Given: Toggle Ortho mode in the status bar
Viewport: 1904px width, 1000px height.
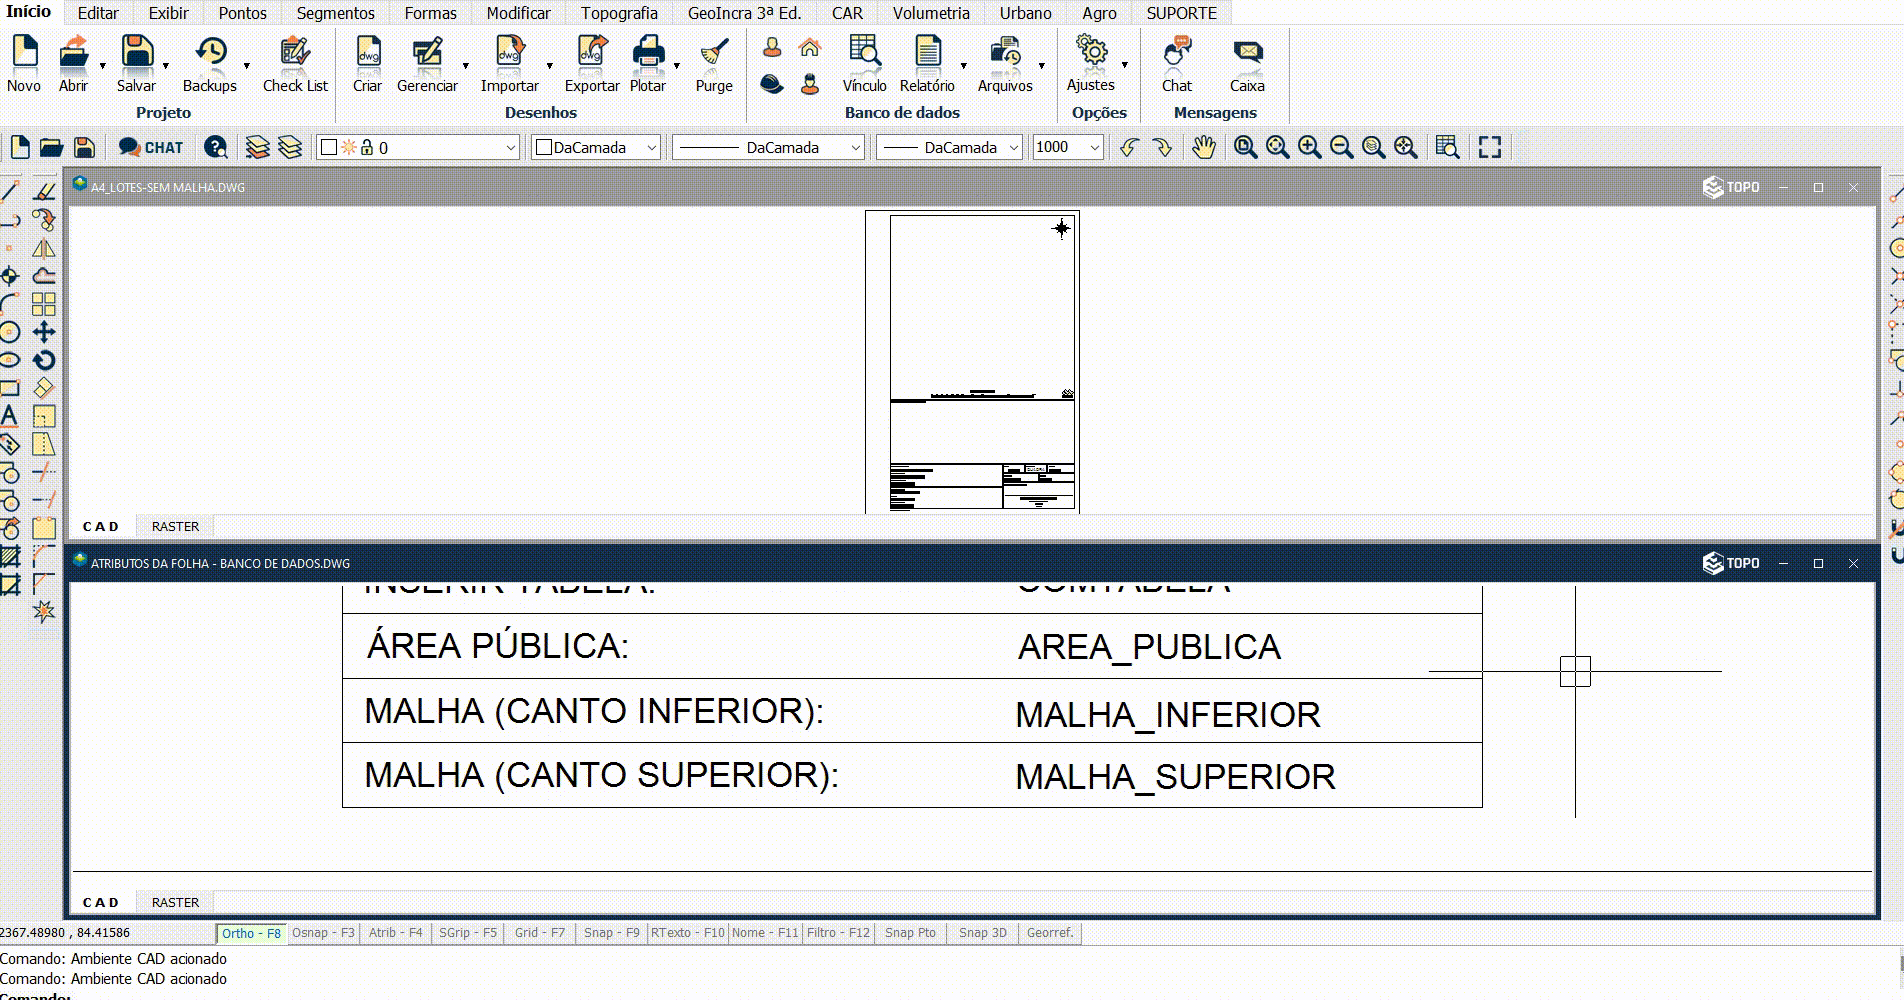Looking at the screenshot, I should (252, 932).
